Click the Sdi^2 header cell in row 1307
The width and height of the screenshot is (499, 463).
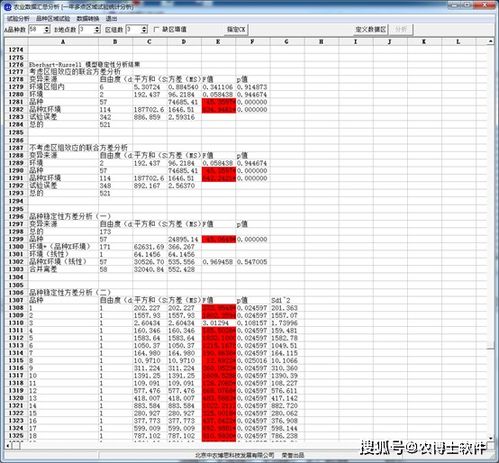[287, 300]
